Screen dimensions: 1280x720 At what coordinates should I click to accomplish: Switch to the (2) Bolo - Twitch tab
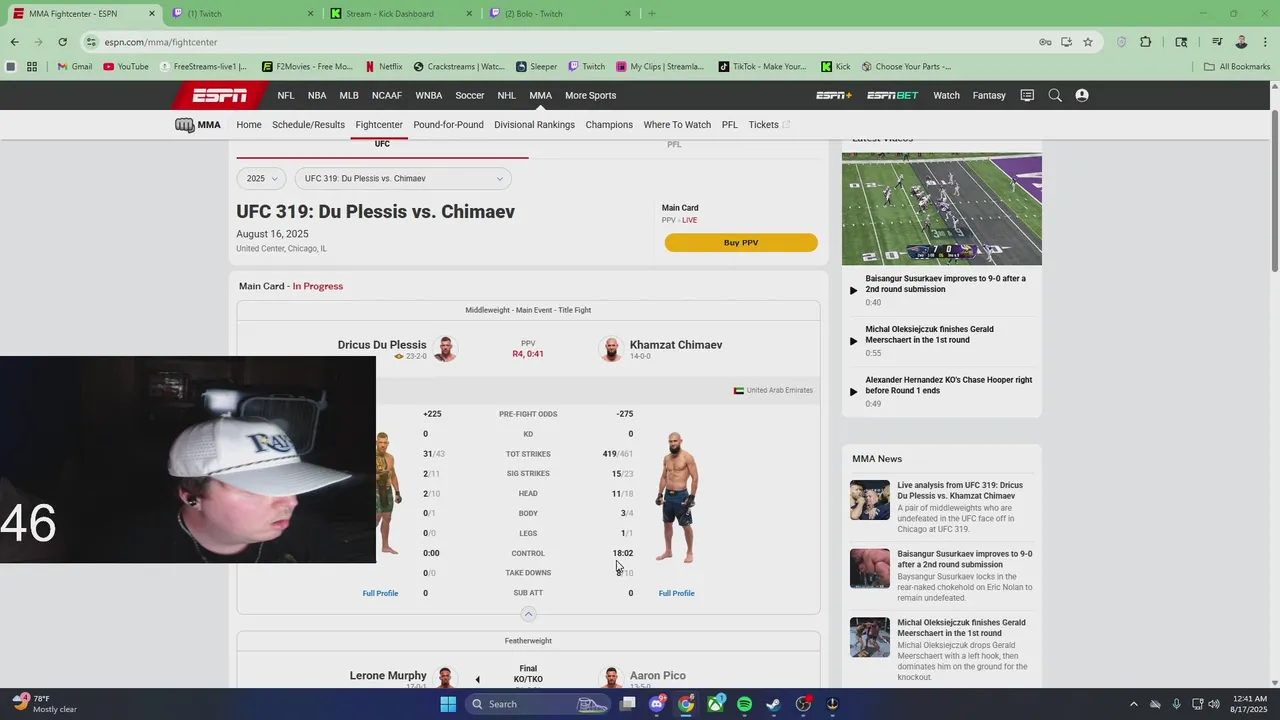[560, 14]
